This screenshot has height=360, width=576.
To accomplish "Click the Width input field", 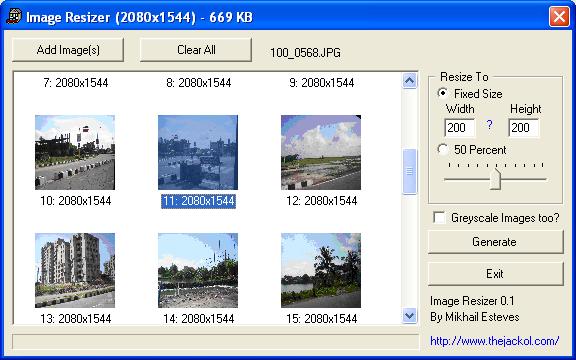I will click(x=460, y=127).
